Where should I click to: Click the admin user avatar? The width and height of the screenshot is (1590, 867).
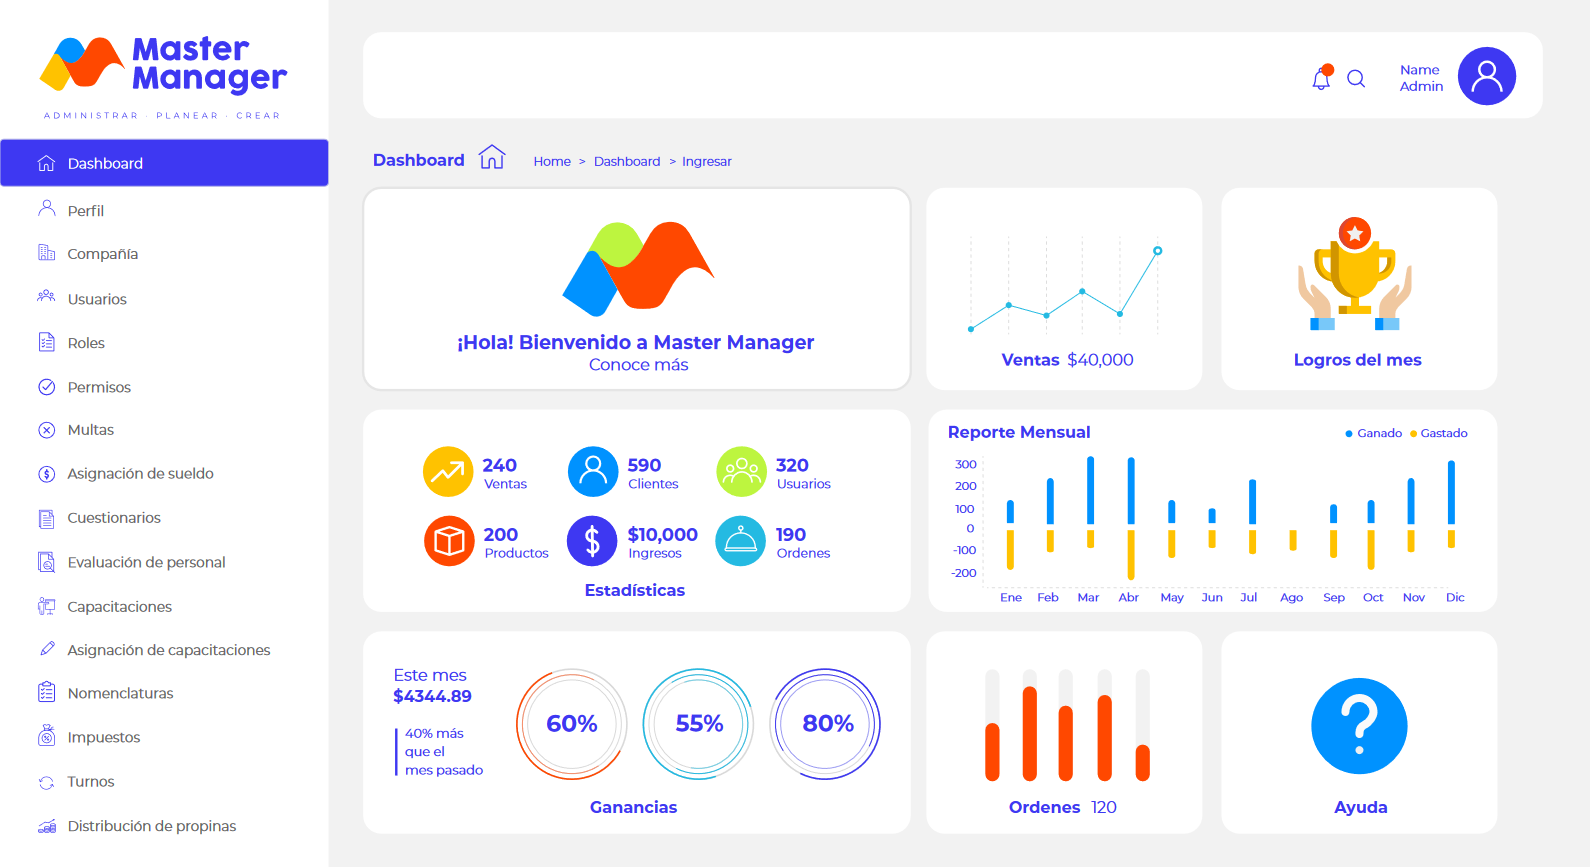click(1486, 76)
